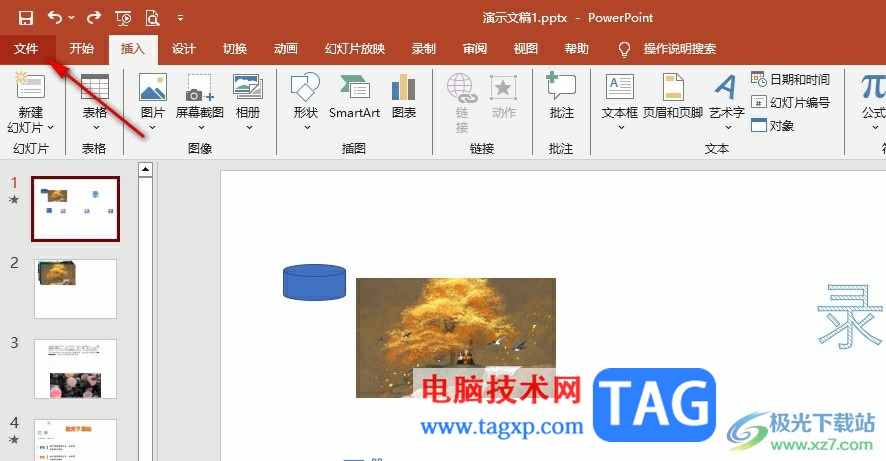This screenshot has width=886, height=461.
Task: Open the 帮助 (Help) tab
Action: pyautogui.click(x=576, y=49)
